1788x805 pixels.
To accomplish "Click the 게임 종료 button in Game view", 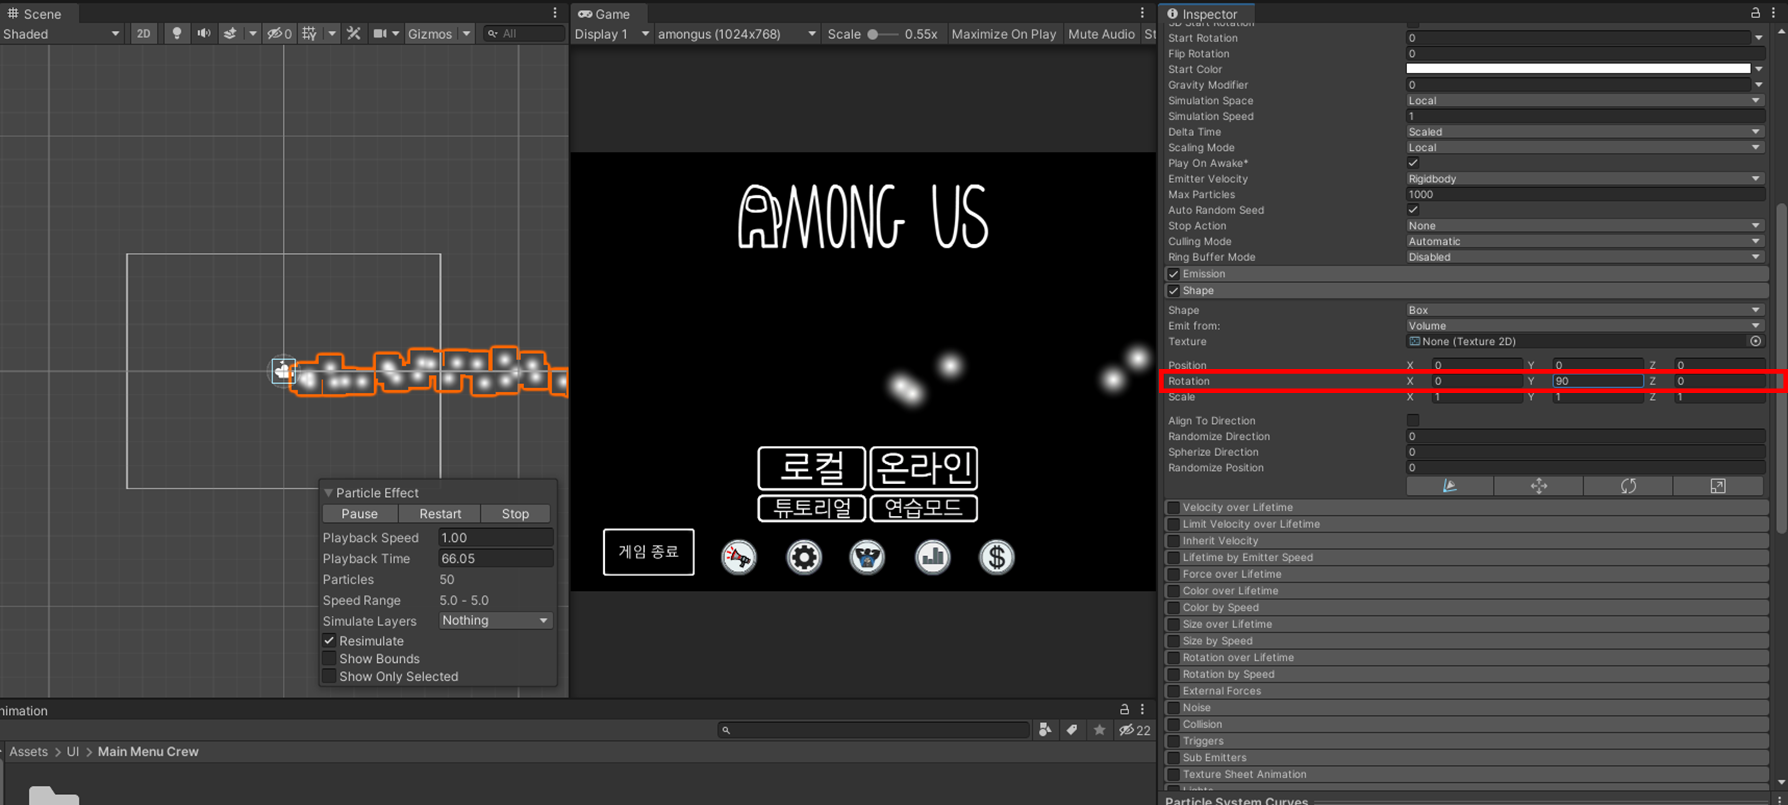I will 649,552.
